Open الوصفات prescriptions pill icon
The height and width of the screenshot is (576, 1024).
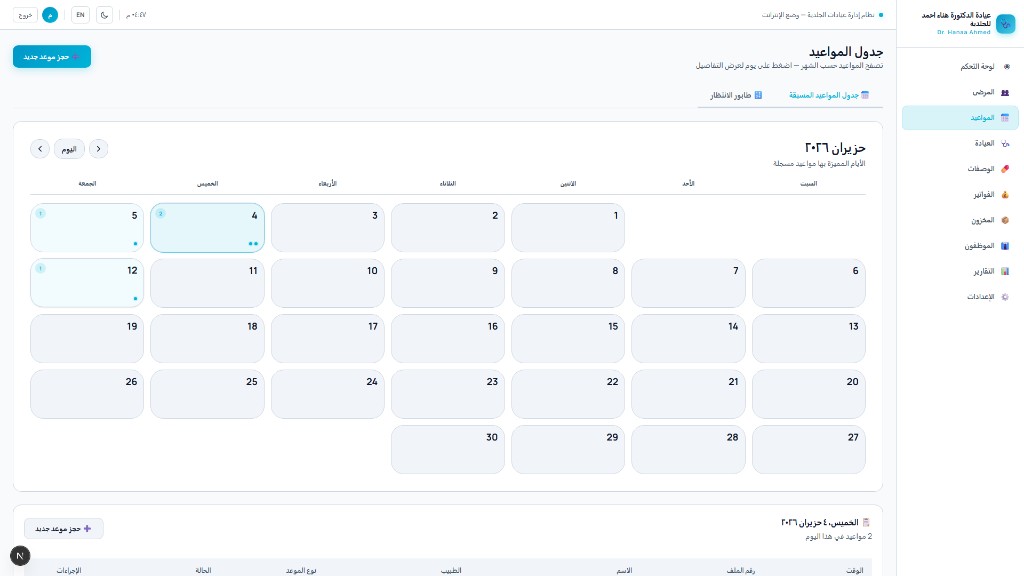(1005, 168)
